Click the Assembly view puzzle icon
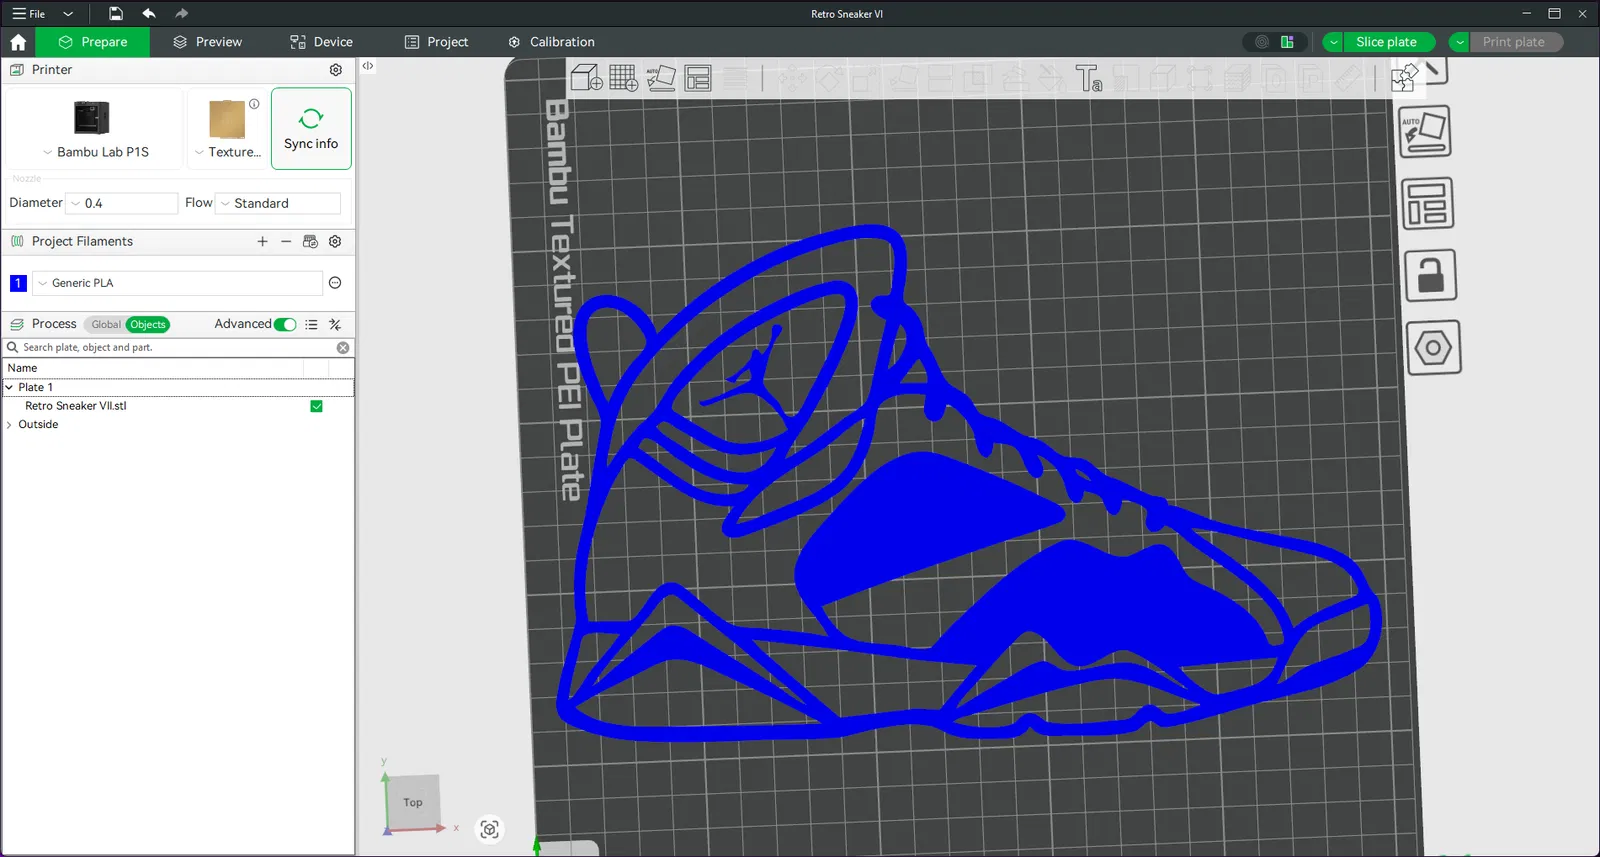The width and height of the screenshot is (1600, 857). pyautogui.click(x=1404, y=77)
